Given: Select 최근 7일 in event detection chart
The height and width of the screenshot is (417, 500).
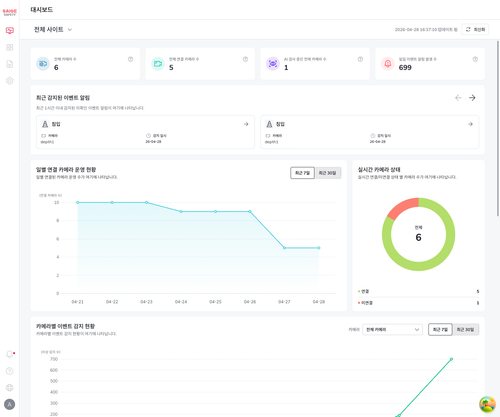Looking at the screenshot, I should point(440,329).
